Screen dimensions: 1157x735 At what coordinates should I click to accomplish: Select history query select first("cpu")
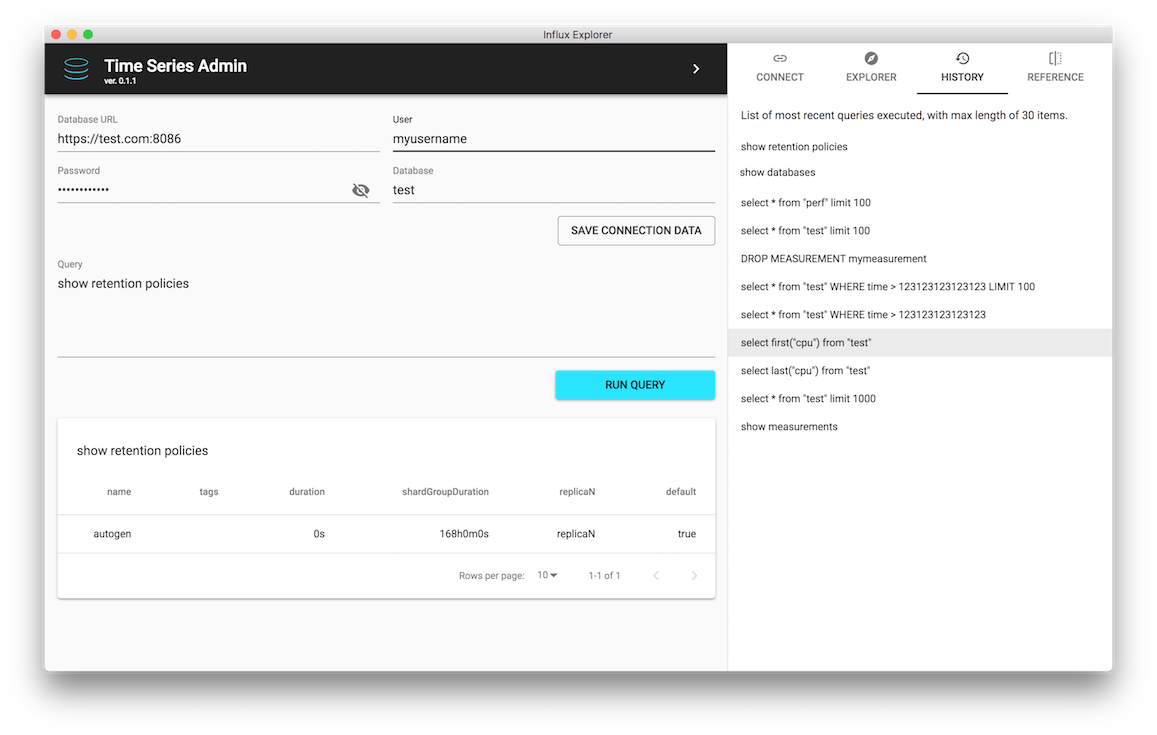(919, 342)
